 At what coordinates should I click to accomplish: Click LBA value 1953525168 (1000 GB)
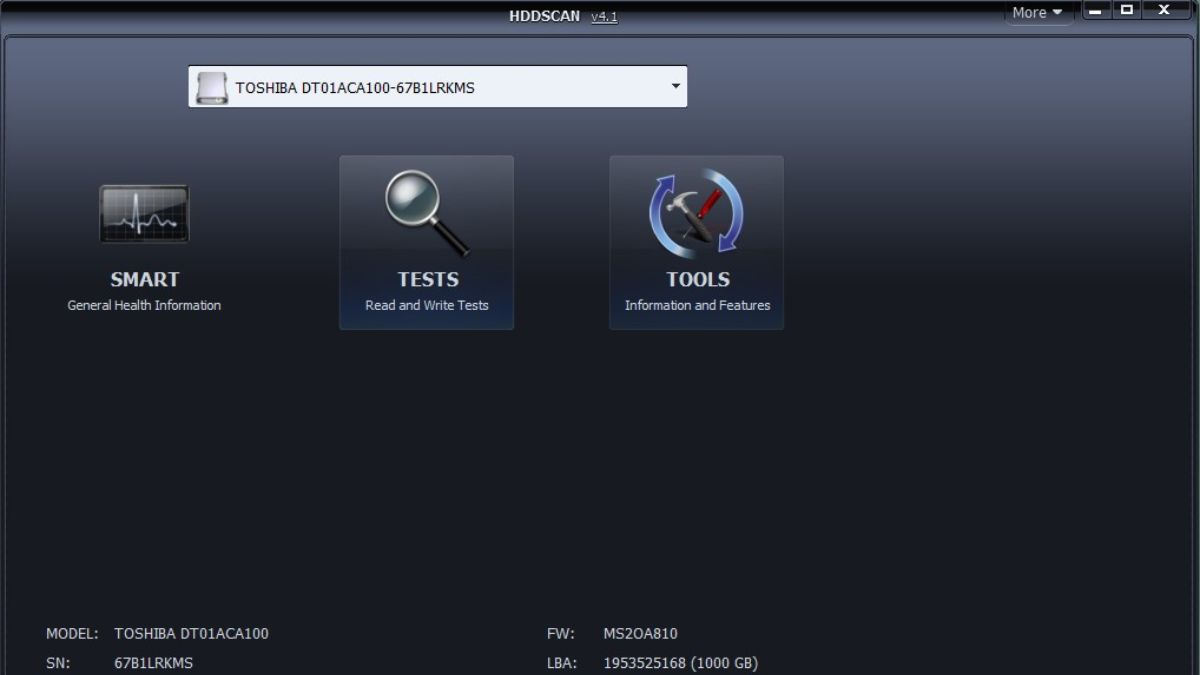pyautogui.click(x=680, y=663)
